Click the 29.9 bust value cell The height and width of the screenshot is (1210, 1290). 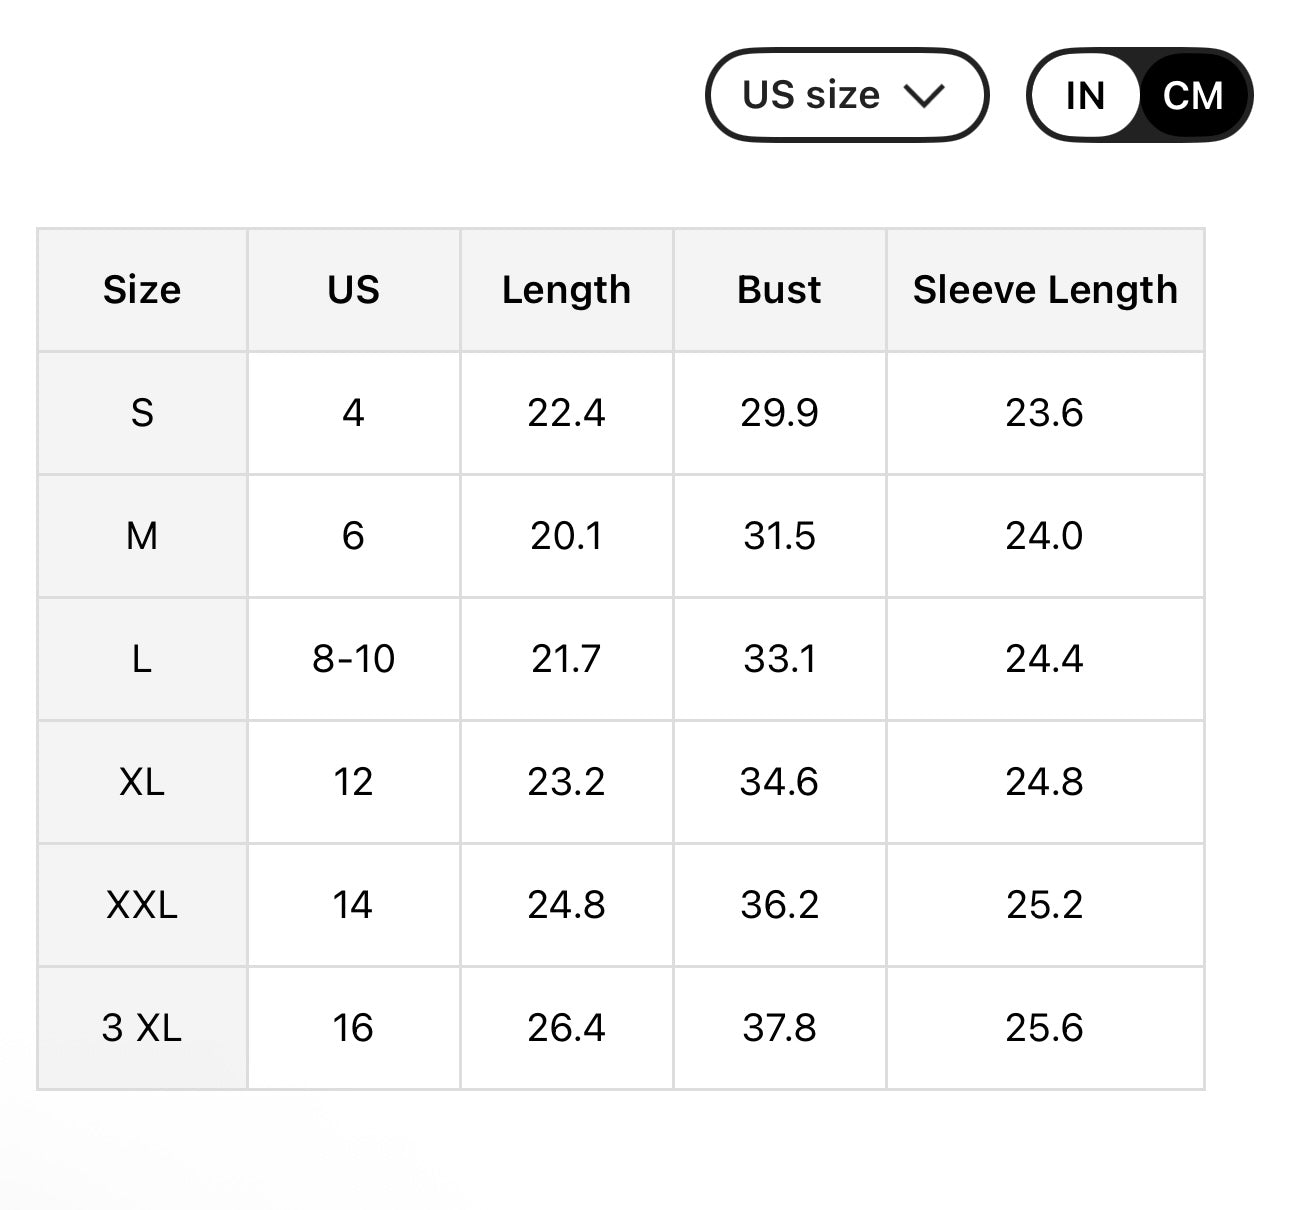[x=779, y=413]
